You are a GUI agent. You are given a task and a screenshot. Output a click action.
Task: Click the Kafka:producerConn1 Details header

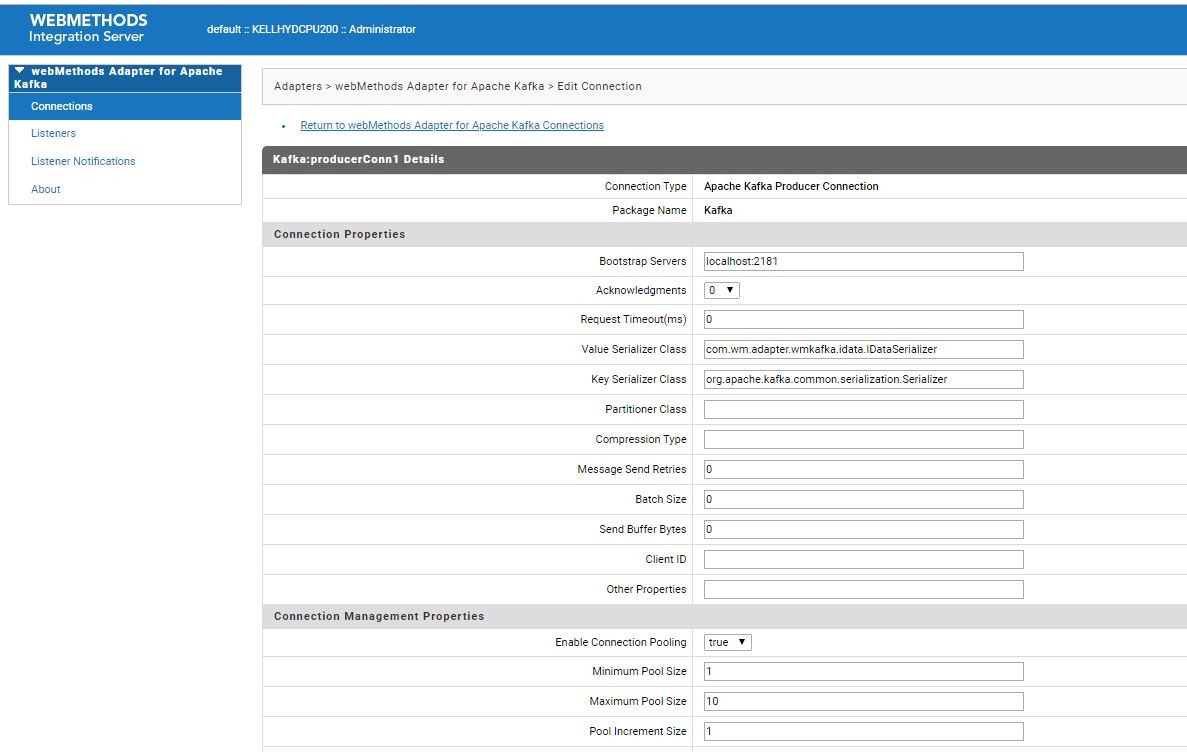click(359, 159)
